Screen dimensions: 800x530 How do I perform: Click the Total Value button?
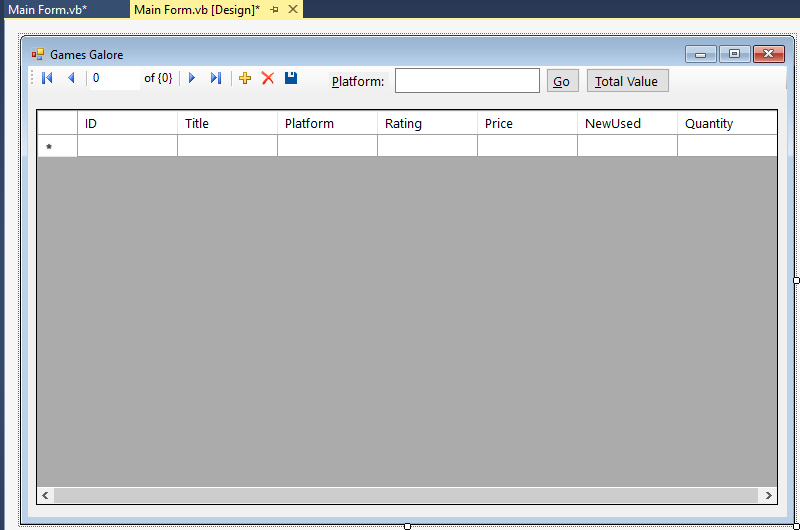click(x=627, y=81)
